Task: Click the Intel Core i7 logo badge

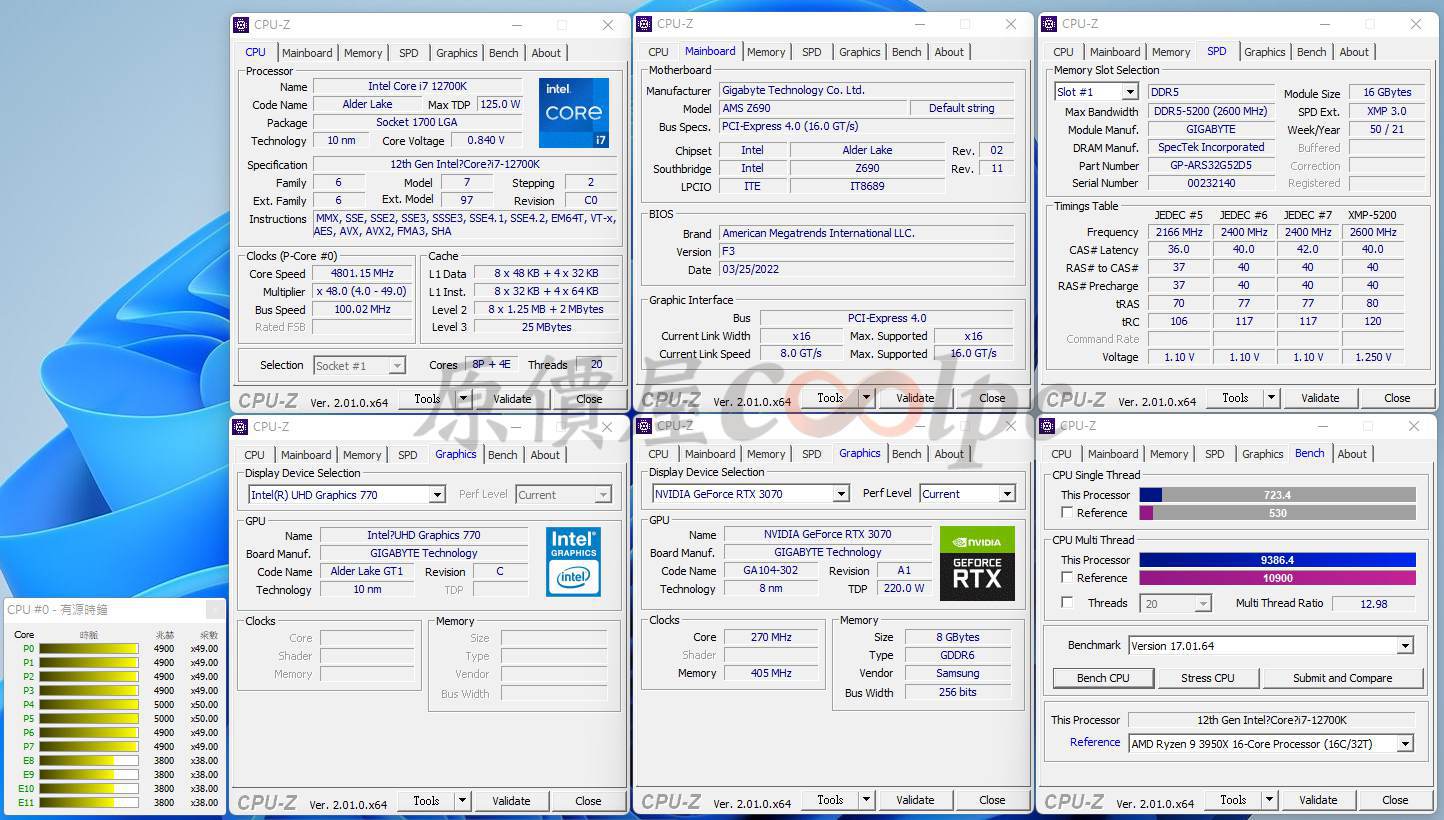Action: coord(574,113)
